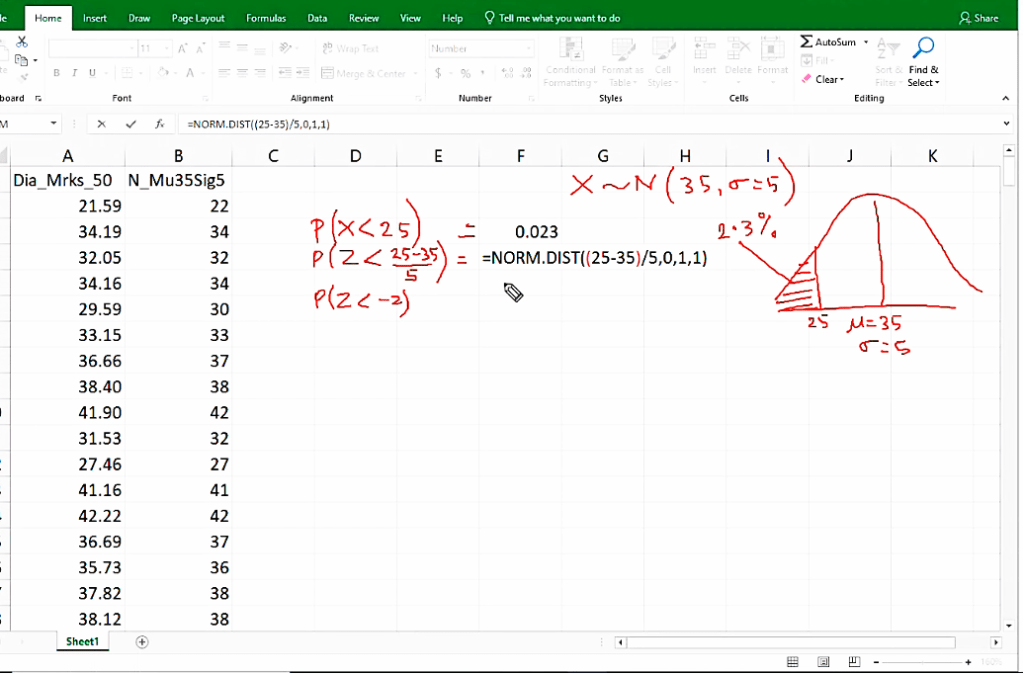Confirm the formula with the checkmark Enter icon
1024x674 pixels.
pos(130,124)
